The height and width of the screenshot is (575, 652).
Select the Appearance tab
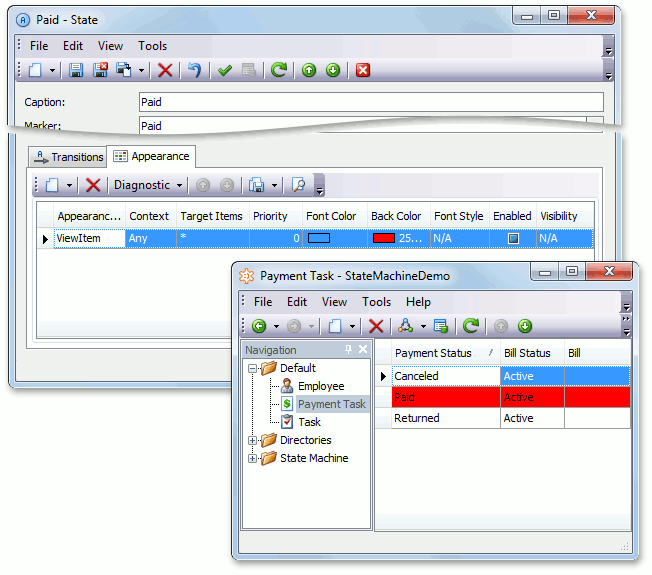pos(151,156)
